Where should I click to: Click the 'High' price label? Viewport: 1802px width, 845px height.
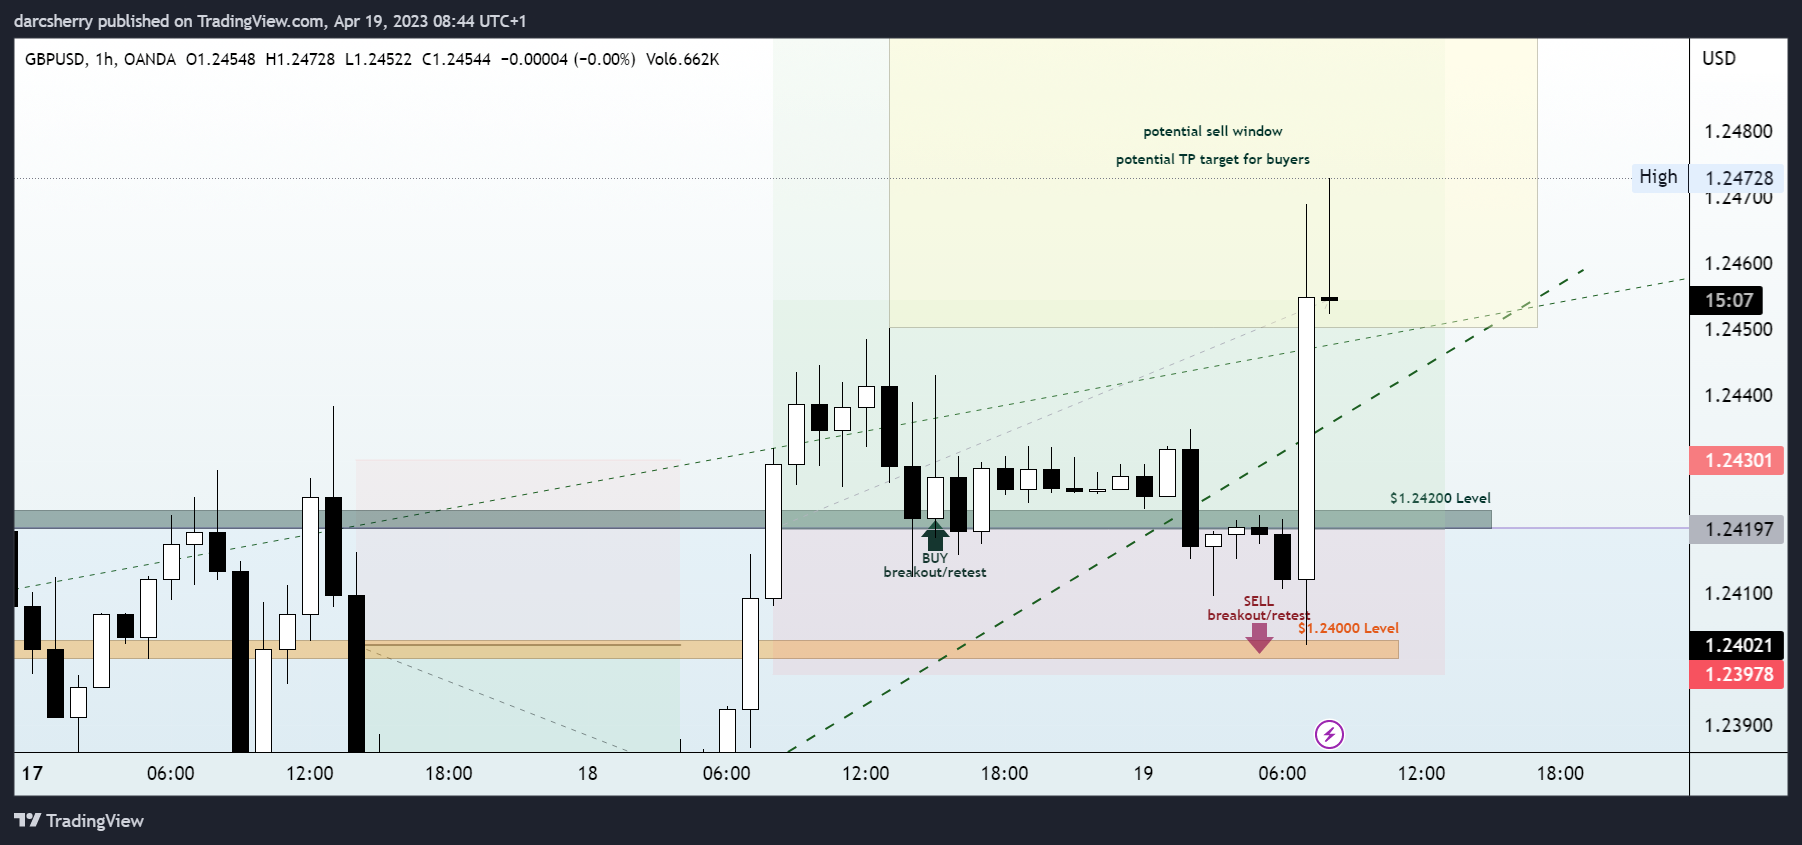click(1659, 177)
